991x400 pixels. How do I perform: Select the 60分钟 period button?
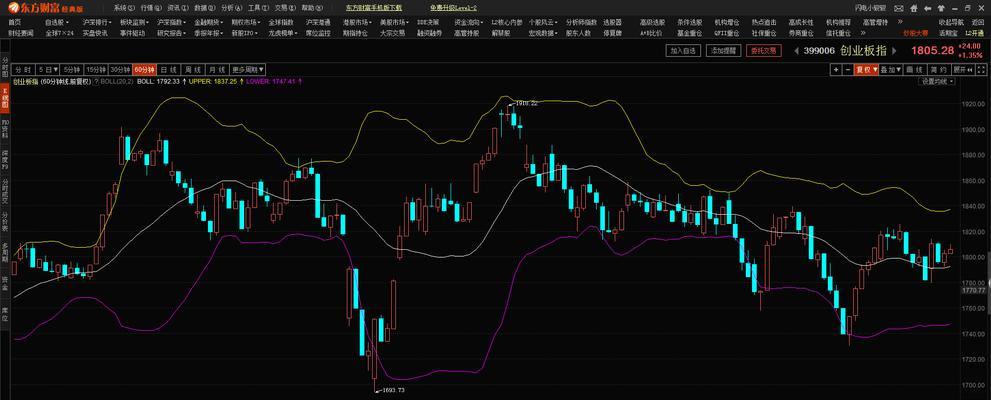[x=144, y=70]
